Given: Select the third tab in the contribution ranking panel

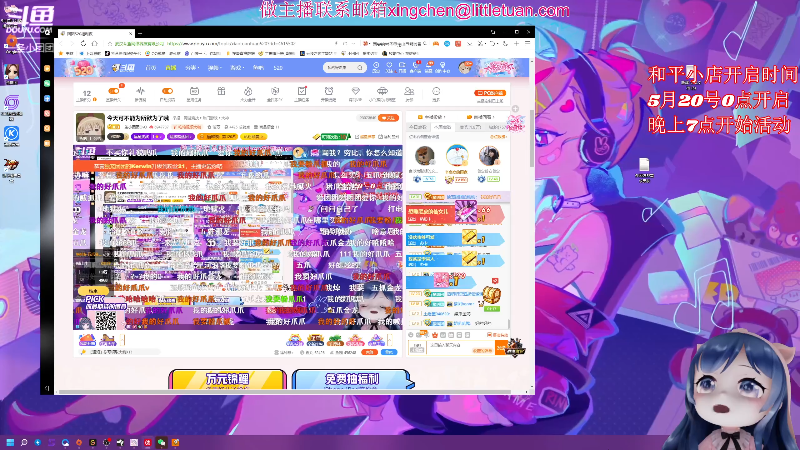Looking at the screenshot, I should coord(469,127).
